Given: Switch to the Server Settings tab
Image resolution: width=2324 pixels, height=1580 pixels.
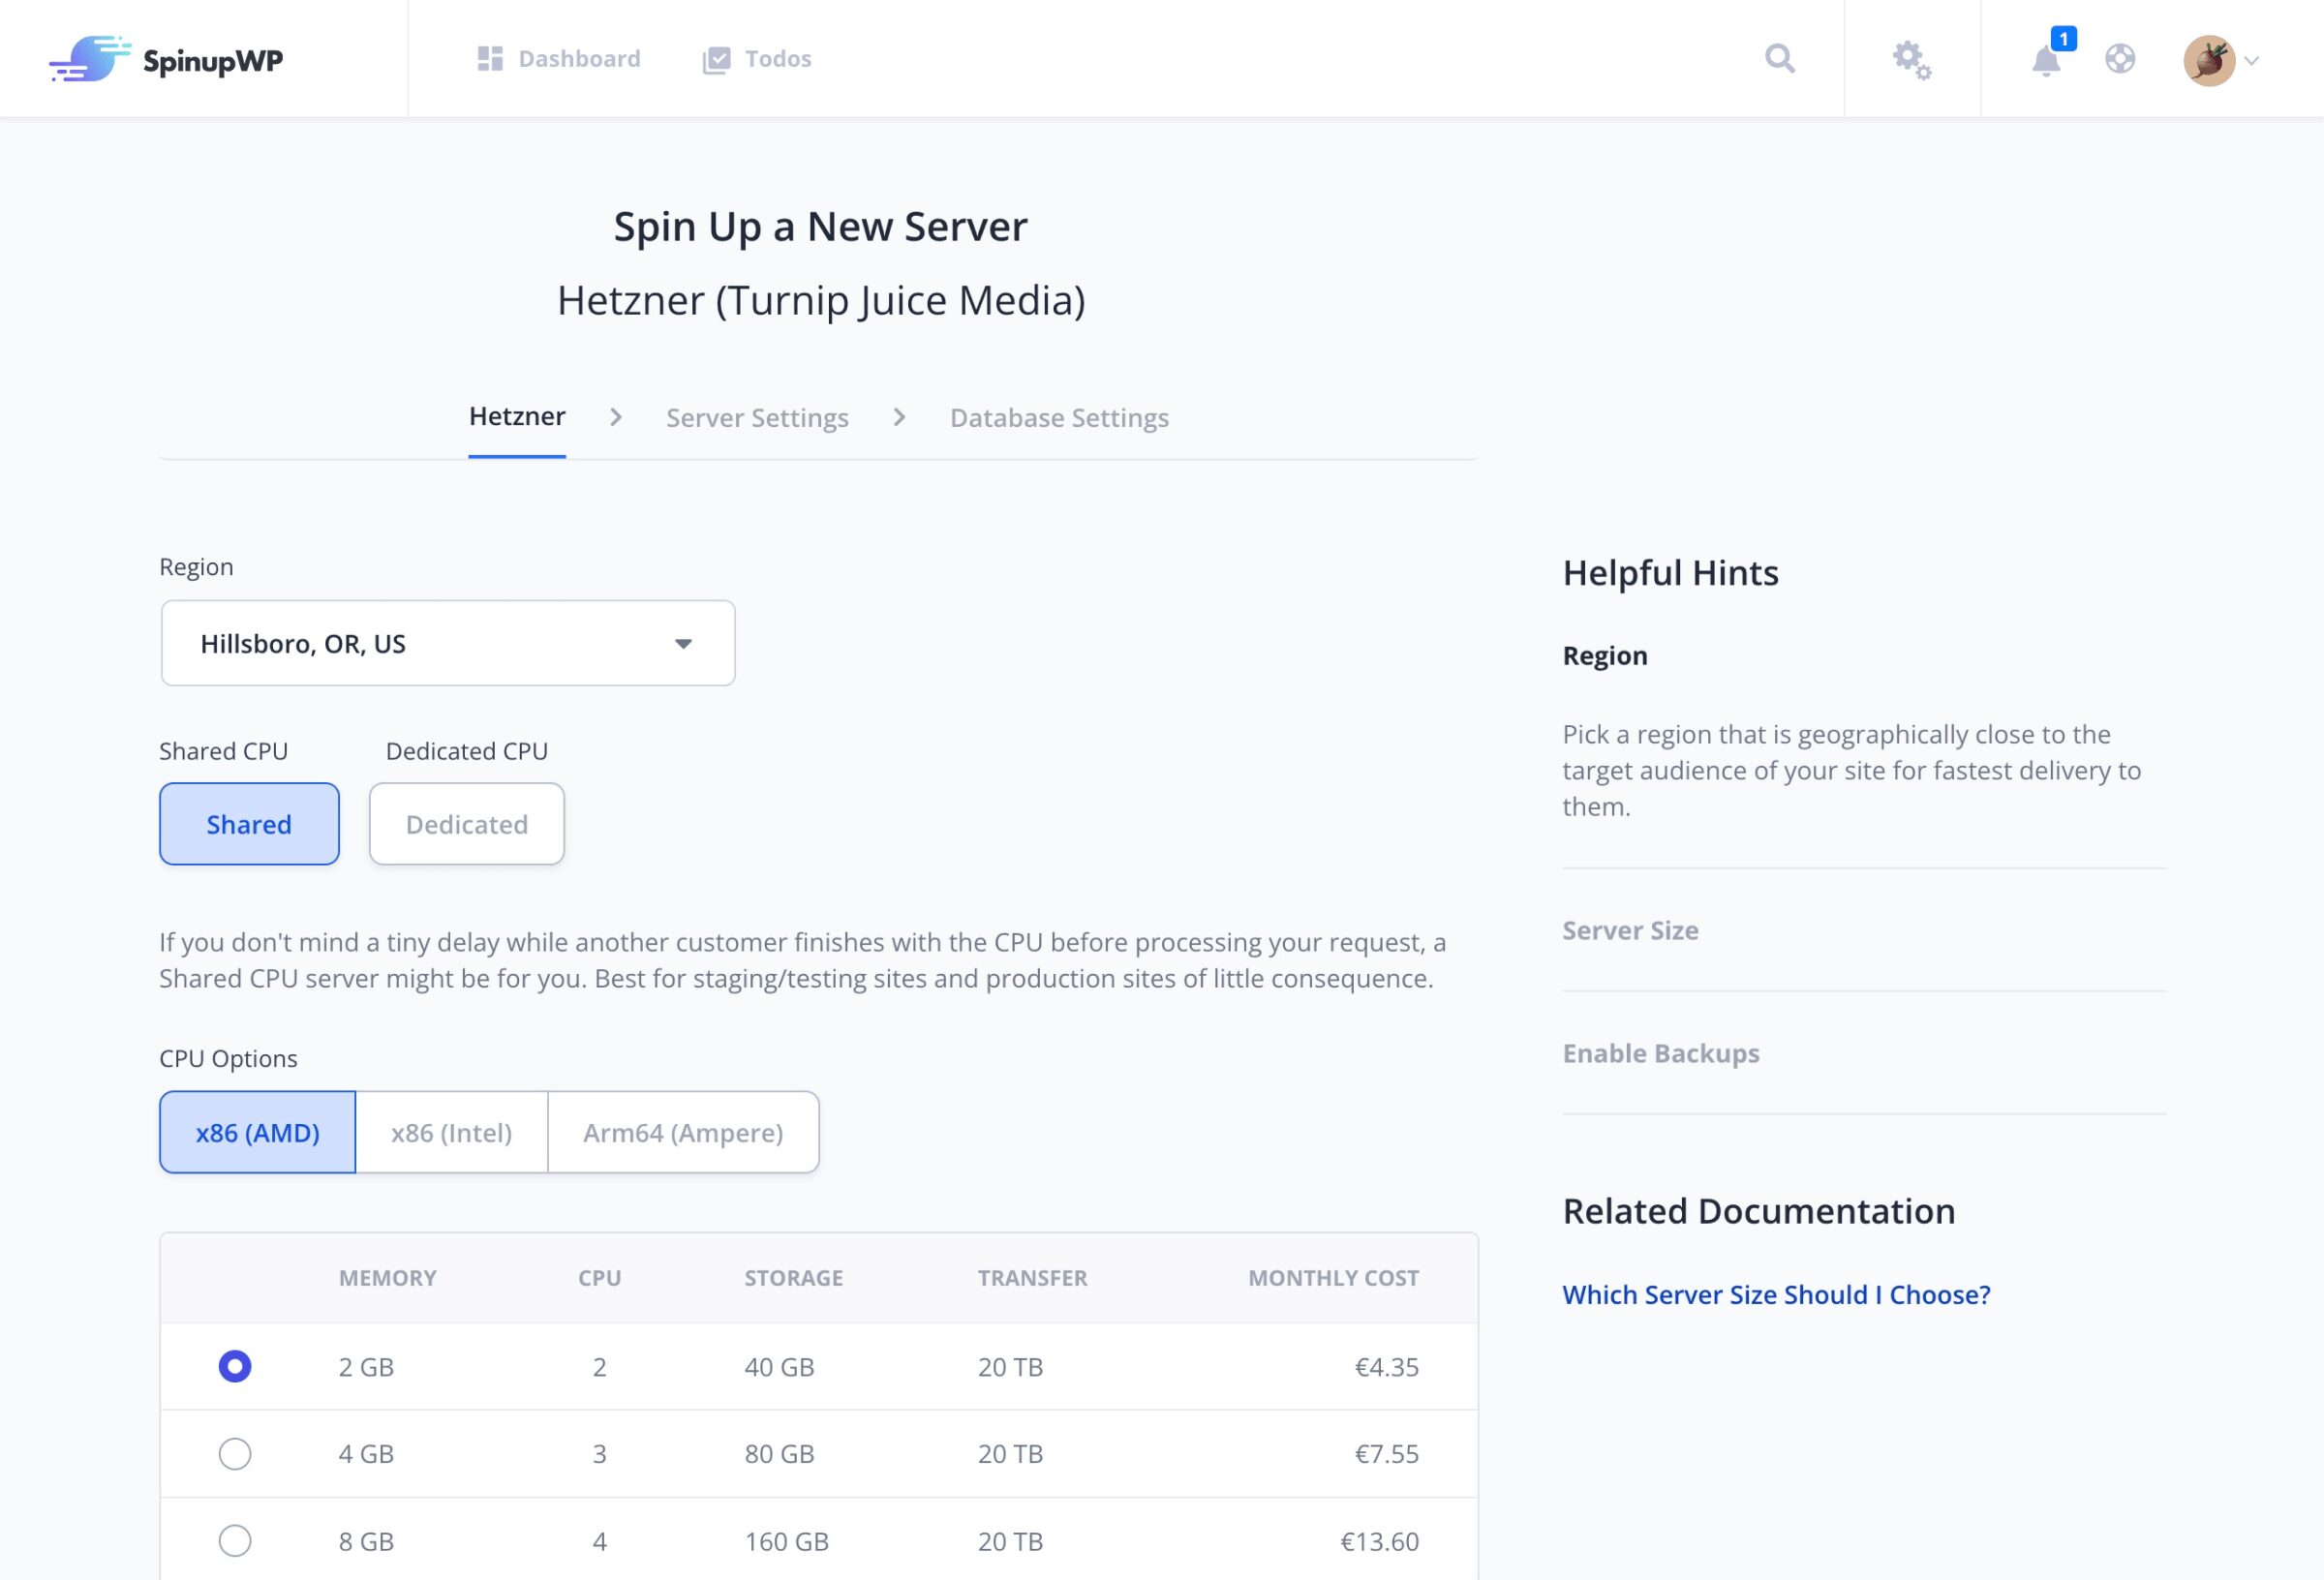Looking at the screenshot, I should point(754,418).
